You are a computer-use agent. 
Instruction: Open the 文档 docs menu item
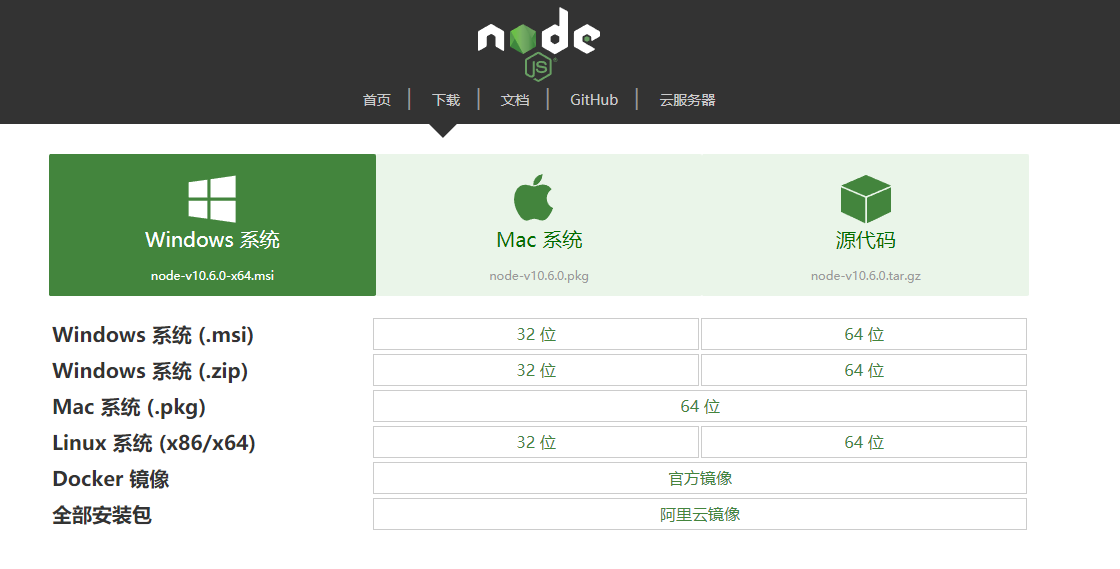(x=515, y=100)
